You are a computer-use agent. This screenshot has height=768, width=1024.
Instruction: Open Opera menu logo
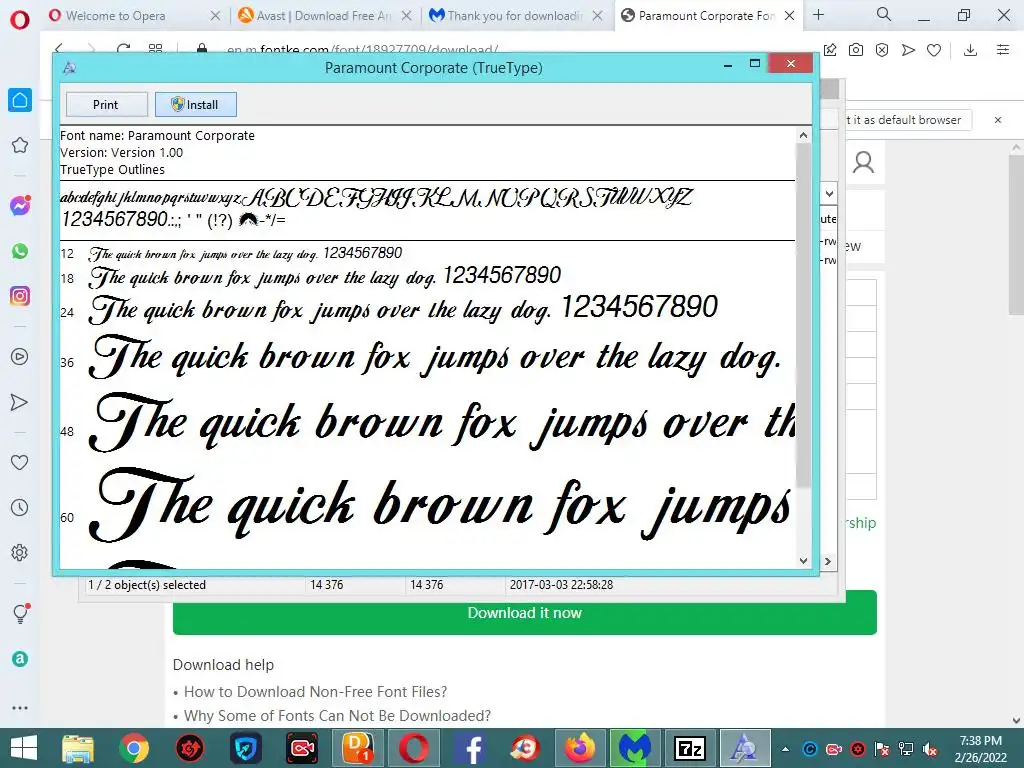coord(20,20)
